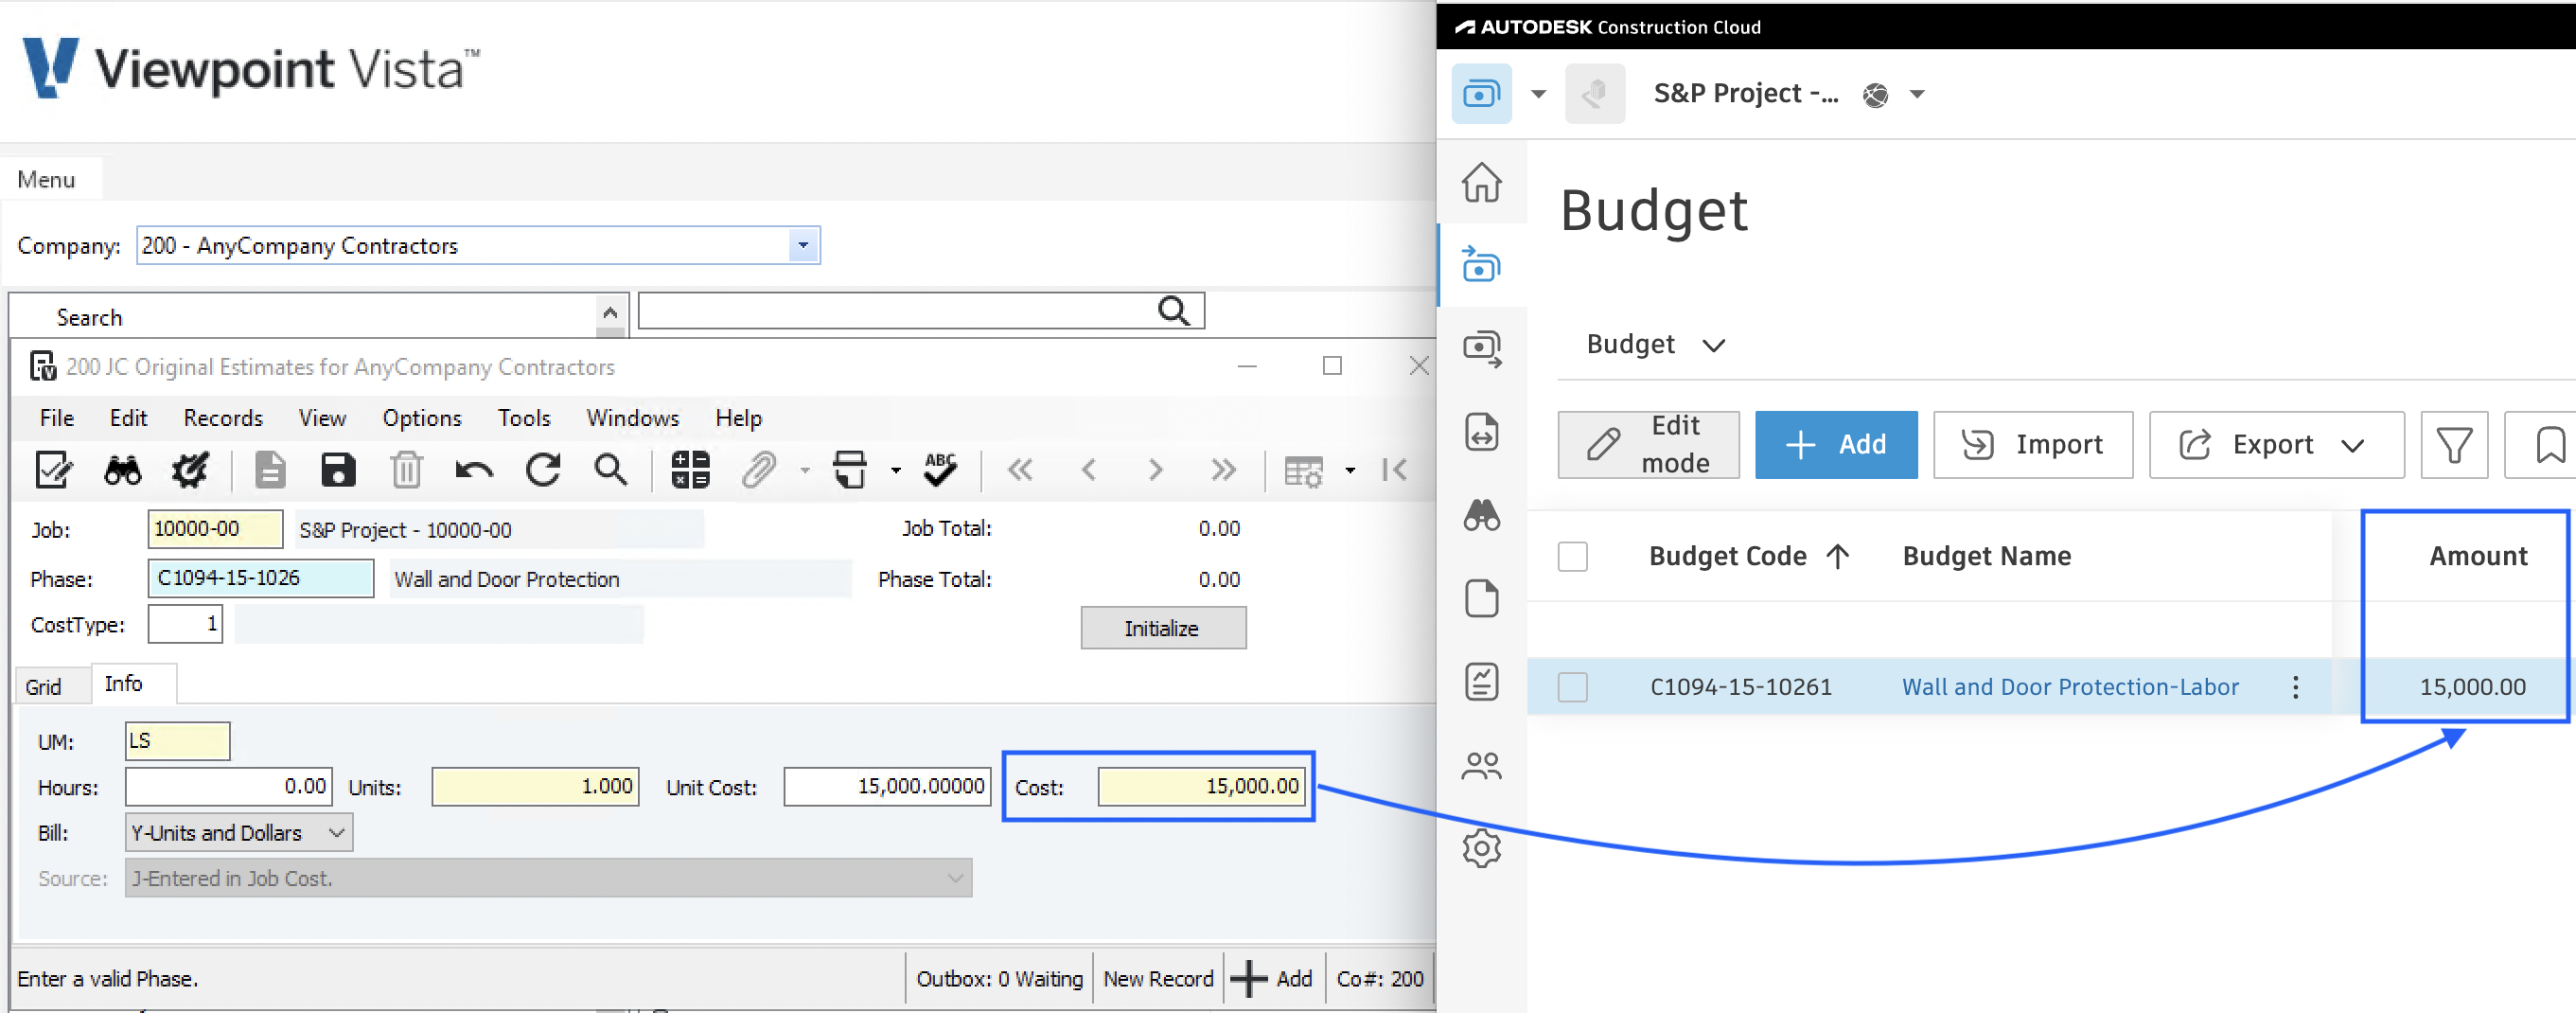Screen dimensions: 2576x1013
Task: Open the Settings gear in Autodesk sidebar
Action: (1481, 848)
